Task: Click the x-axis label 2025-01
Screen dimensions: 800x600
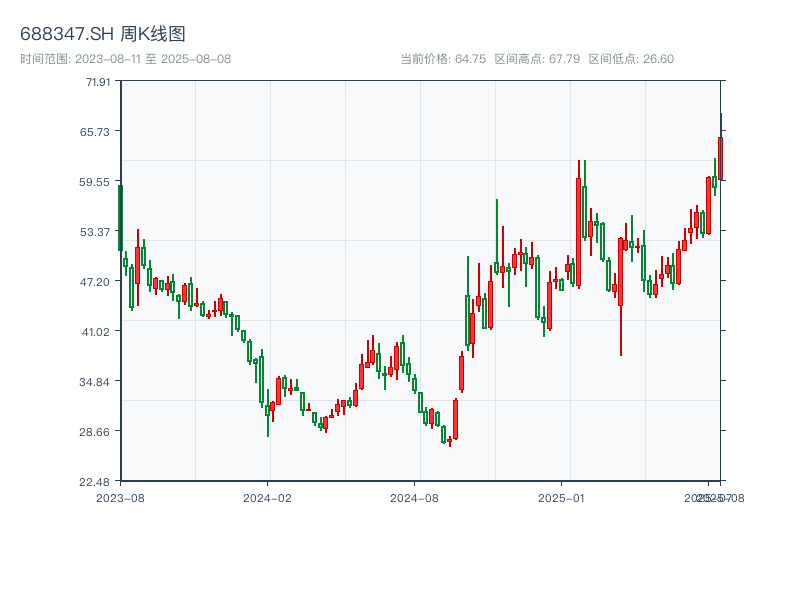Action: pyautogui.click(x=561, y=498)
